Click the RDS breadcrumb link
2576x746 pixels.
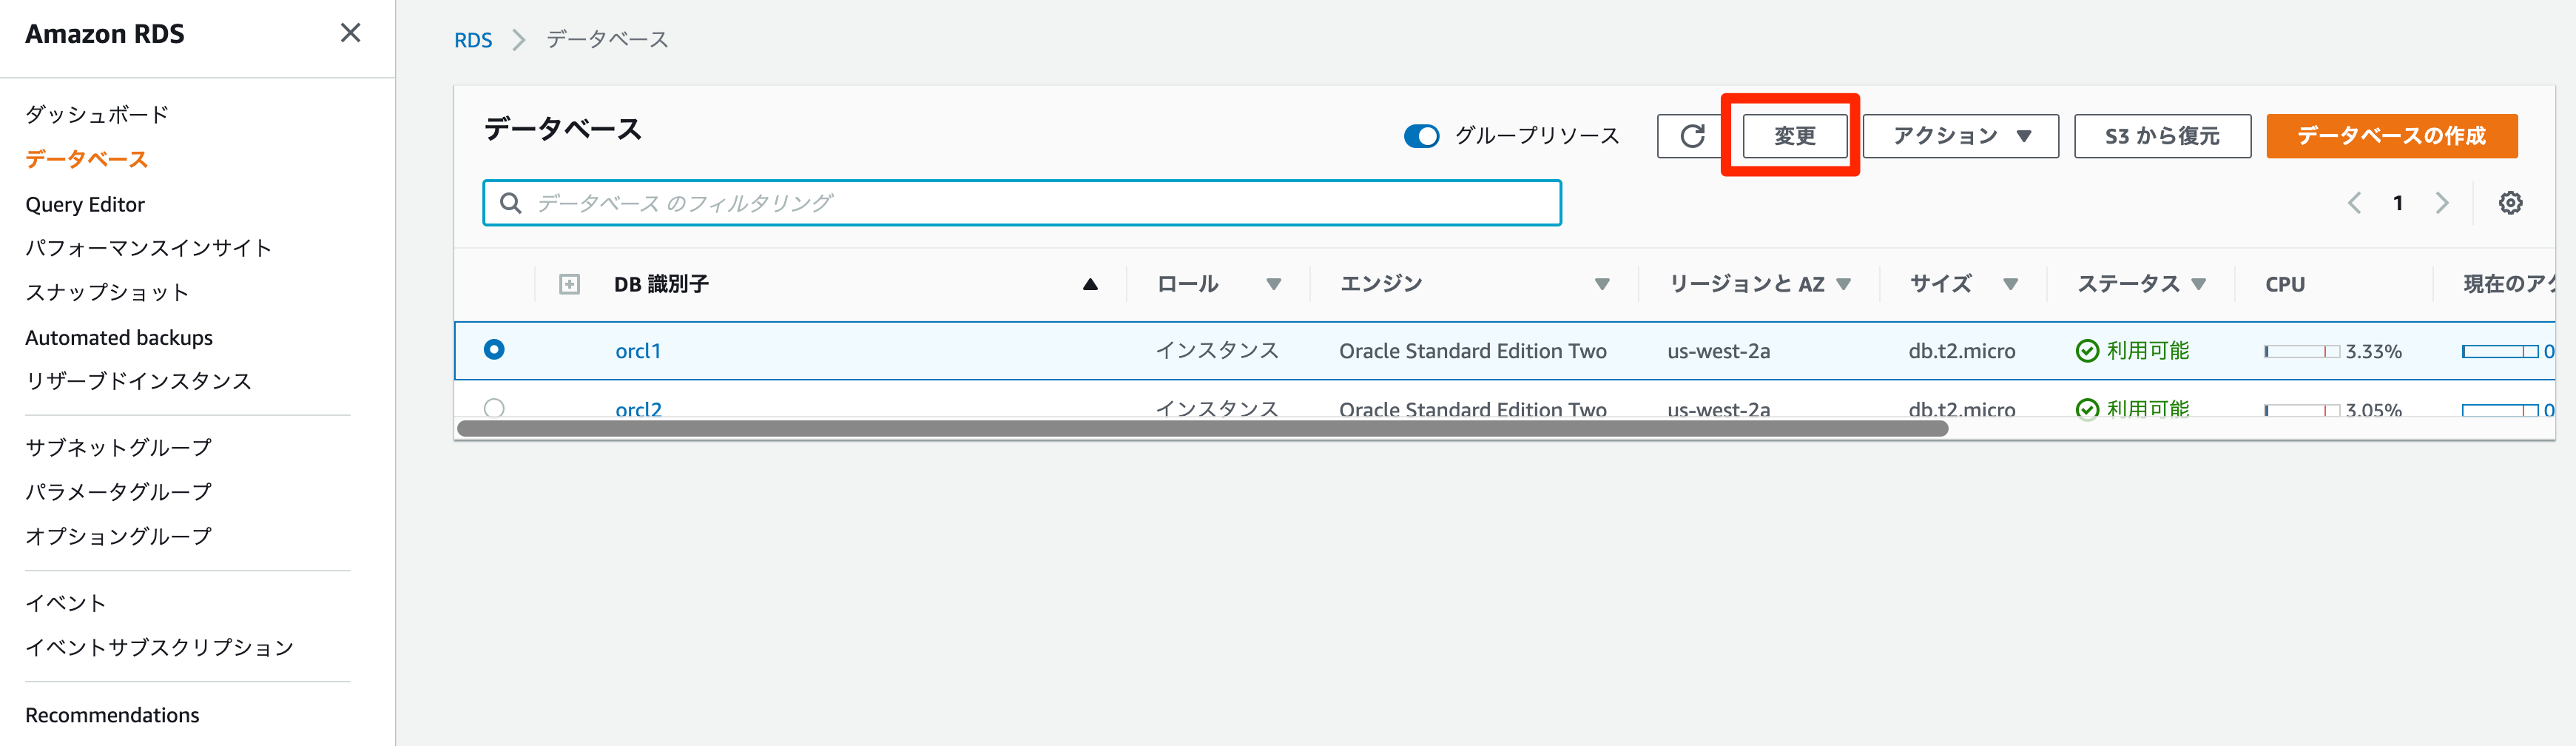click(x=473, y=40)
